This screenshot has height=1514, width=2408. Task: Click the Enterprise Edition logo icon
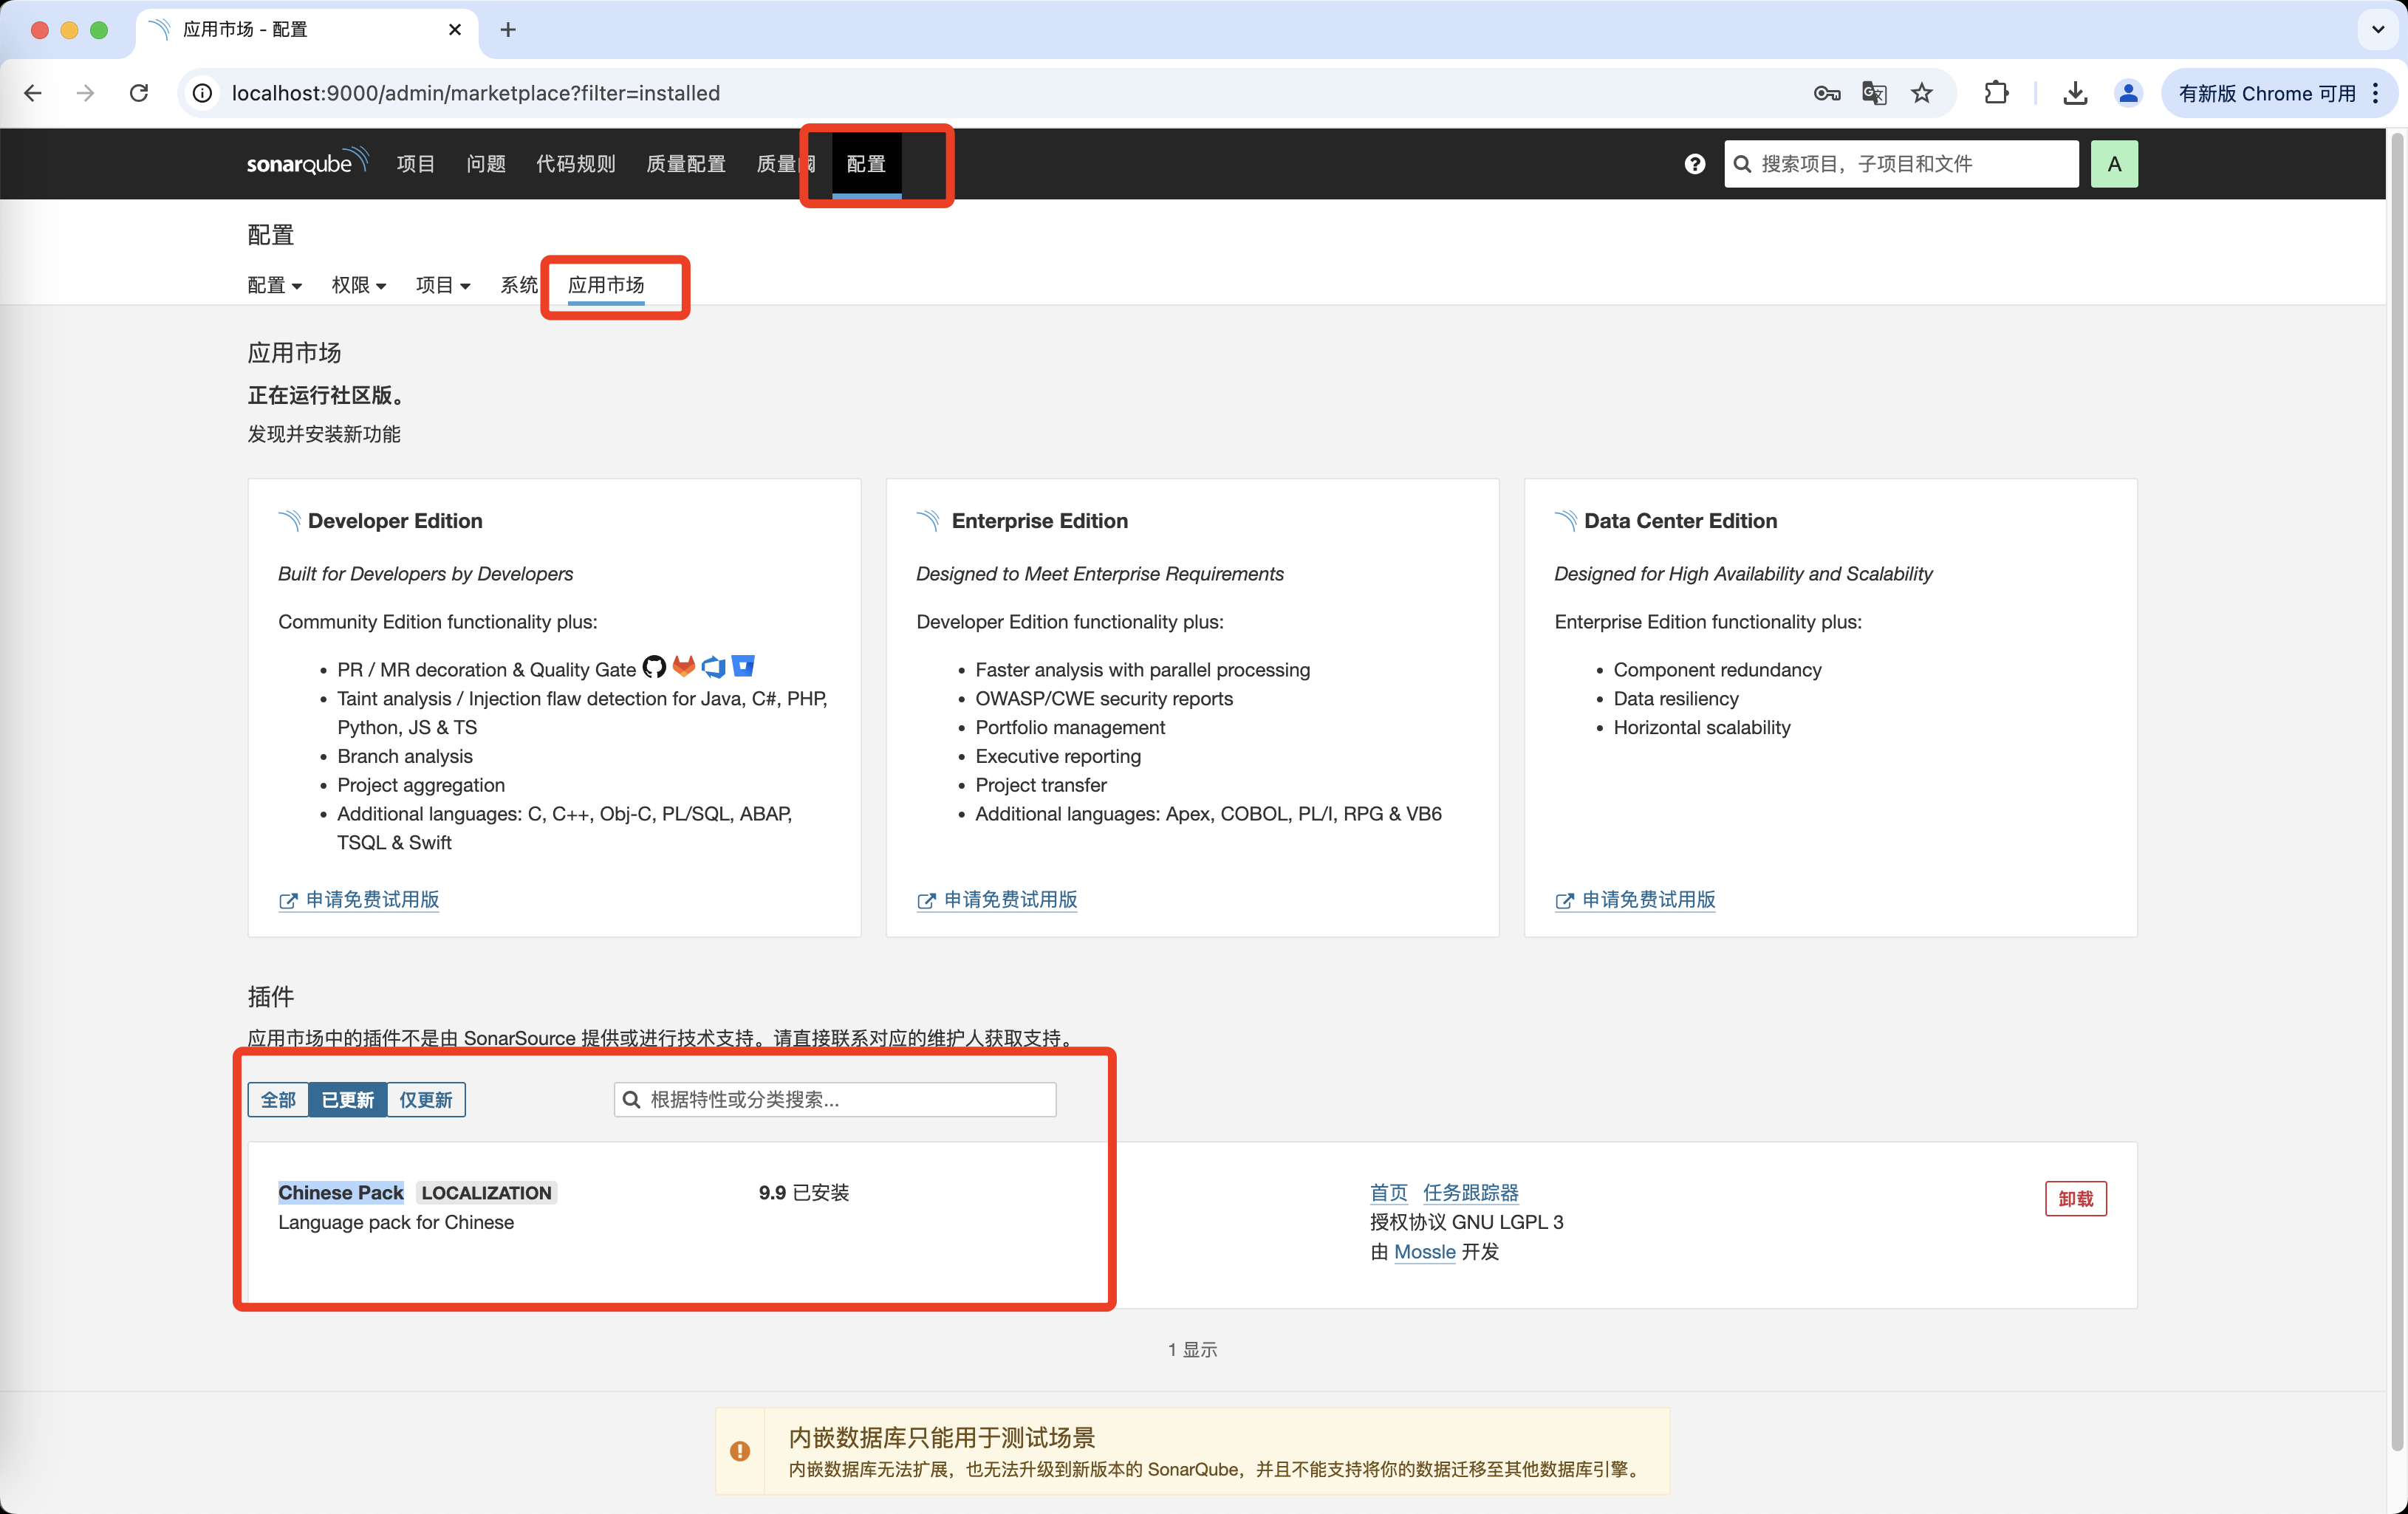(928, 520)
